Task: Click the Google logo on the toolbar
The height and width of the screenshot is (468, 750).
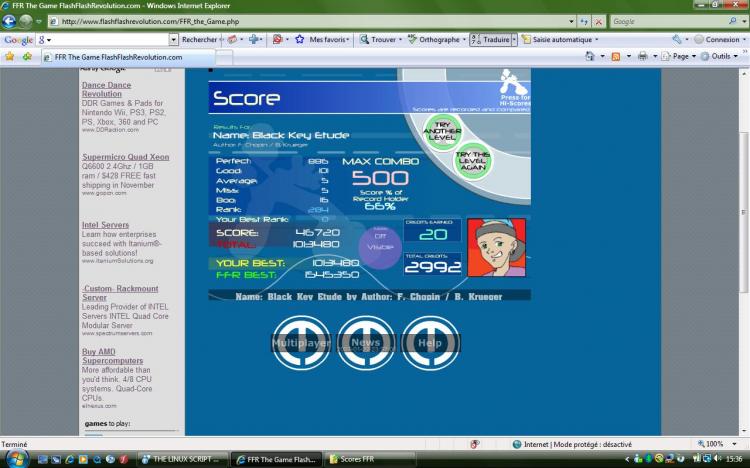Action: click(x=19, y=40)
